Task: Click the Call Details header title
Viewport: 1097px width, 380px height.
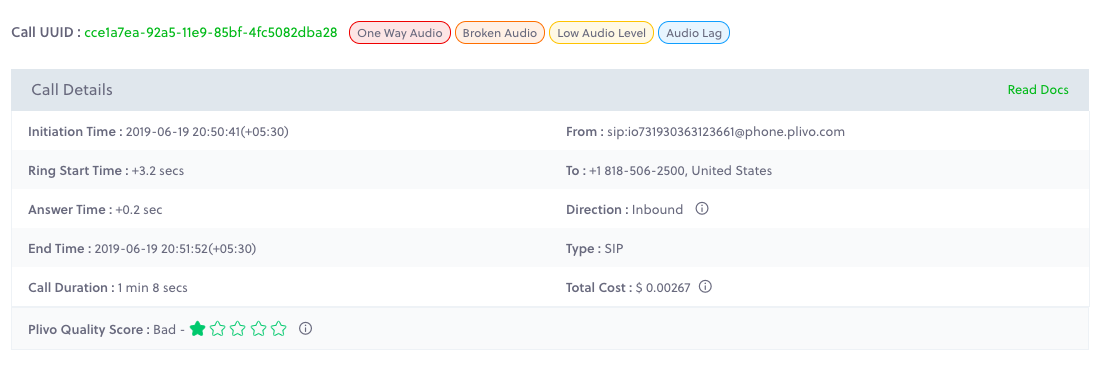Action: [72, 90]
